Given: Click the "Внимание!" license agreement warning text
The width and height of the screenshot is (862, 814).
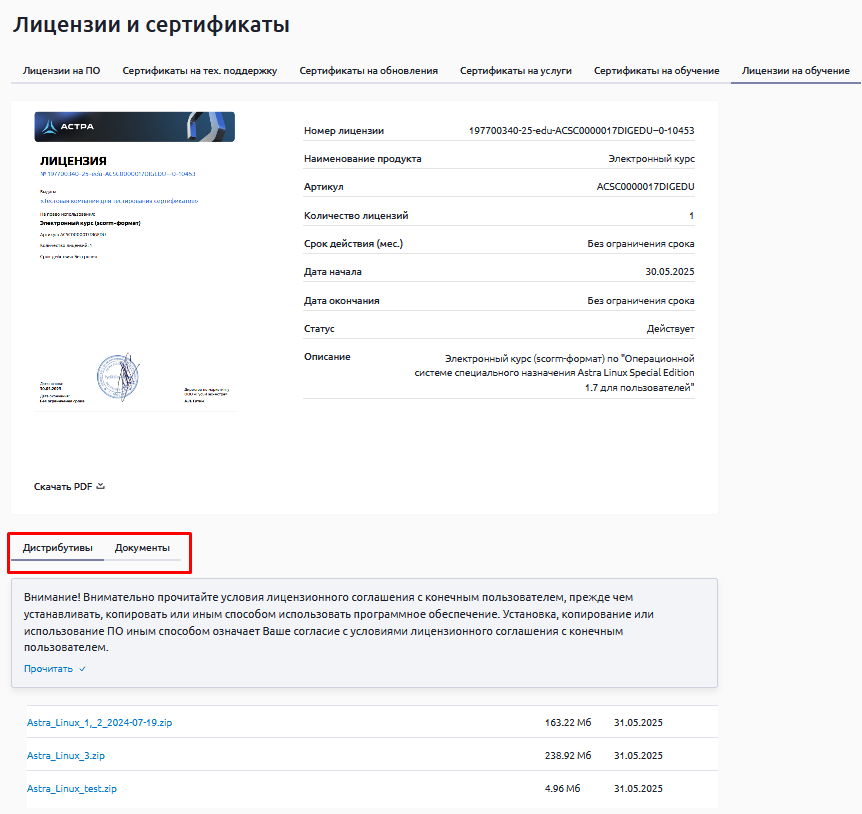Looking at the screenshot, I should click(x=339, y=622).
